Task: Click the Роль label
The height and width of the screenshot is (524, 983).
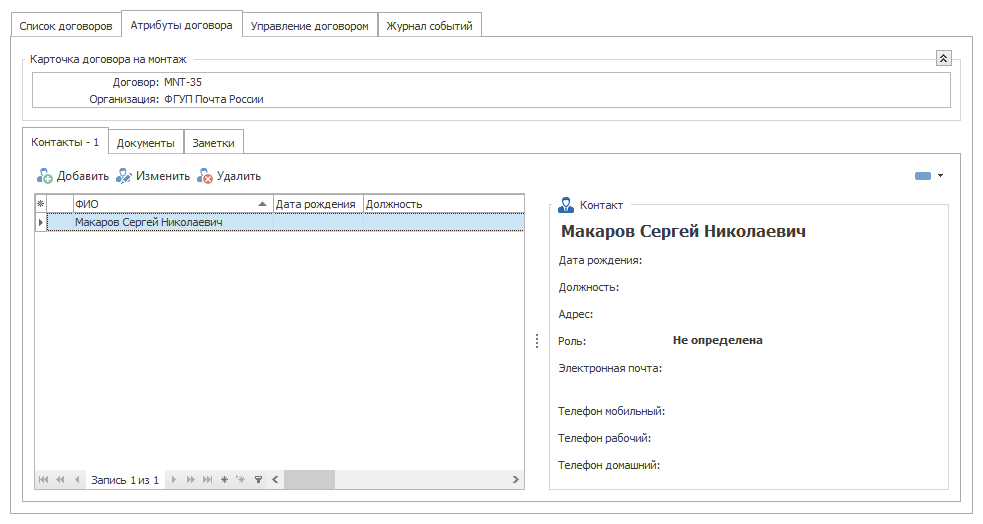Action: point(572,341)
